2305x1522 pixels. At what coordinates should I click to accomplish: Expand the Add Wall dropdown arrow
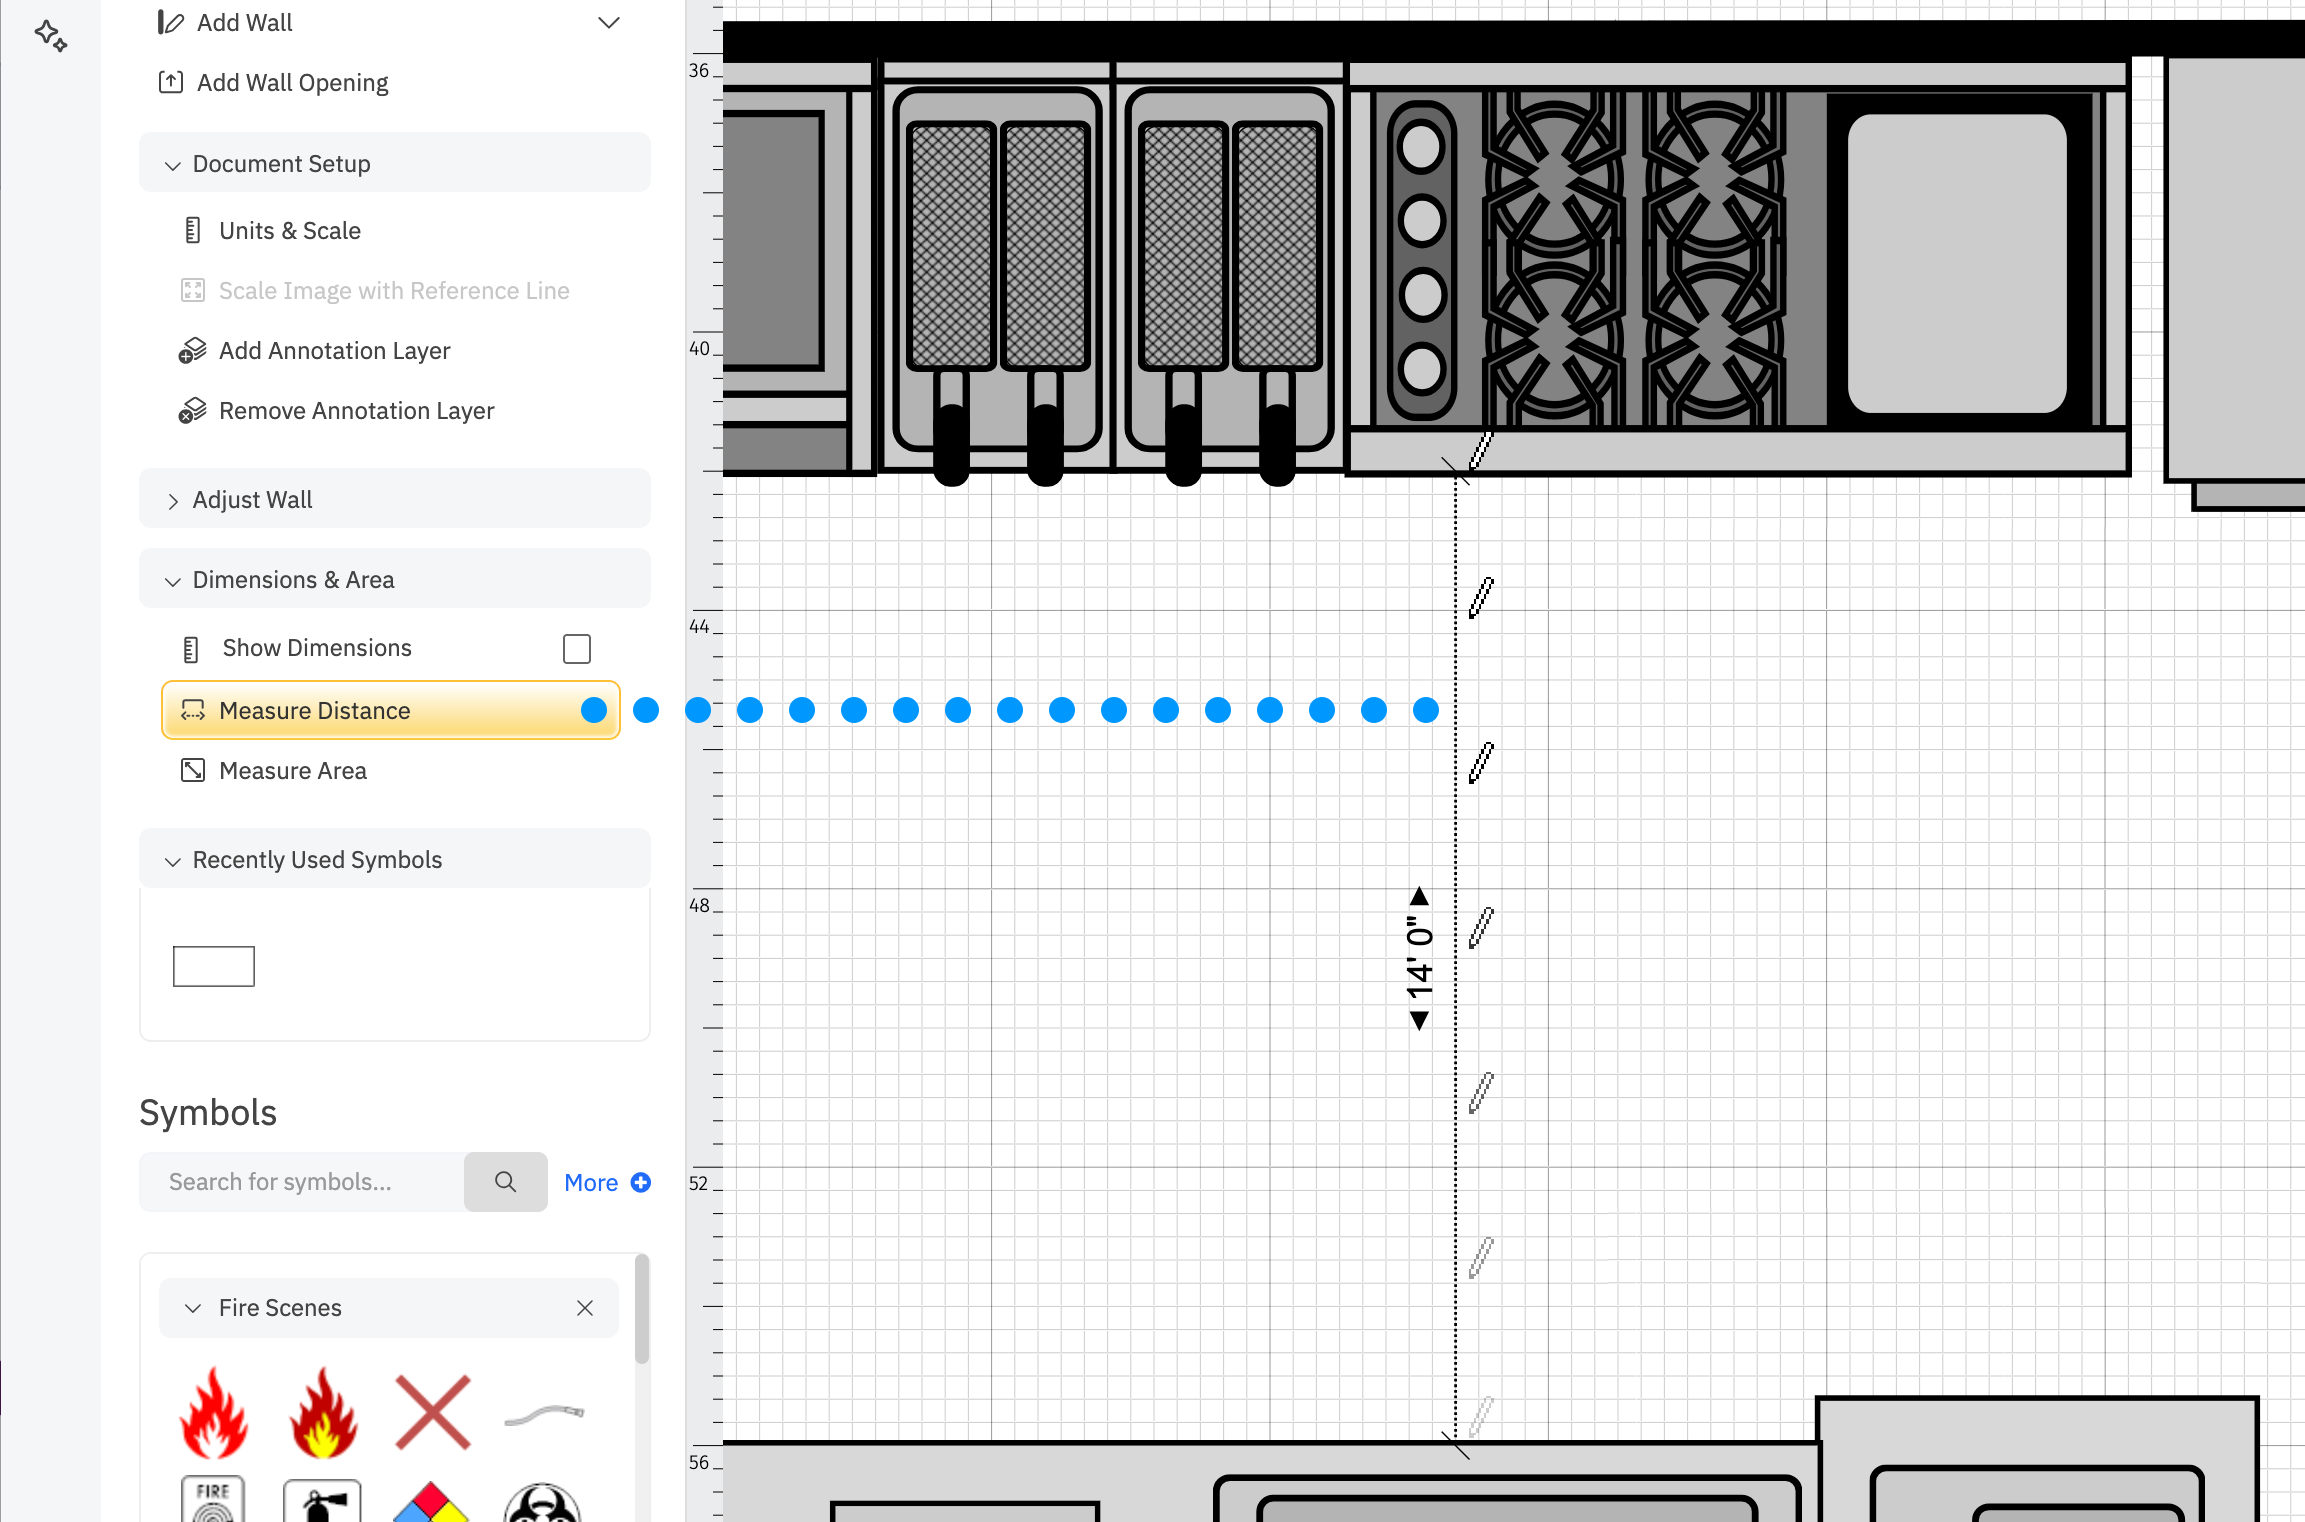[x=608, y=23]
